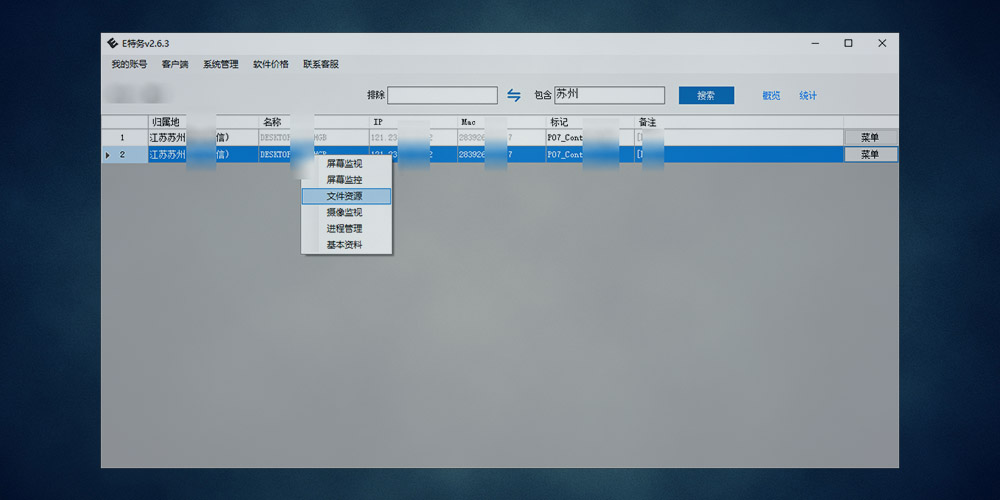Open the 客户端 menu
Screen dimensions: 1000x500
pyautogui.click(x=175, y=64)
